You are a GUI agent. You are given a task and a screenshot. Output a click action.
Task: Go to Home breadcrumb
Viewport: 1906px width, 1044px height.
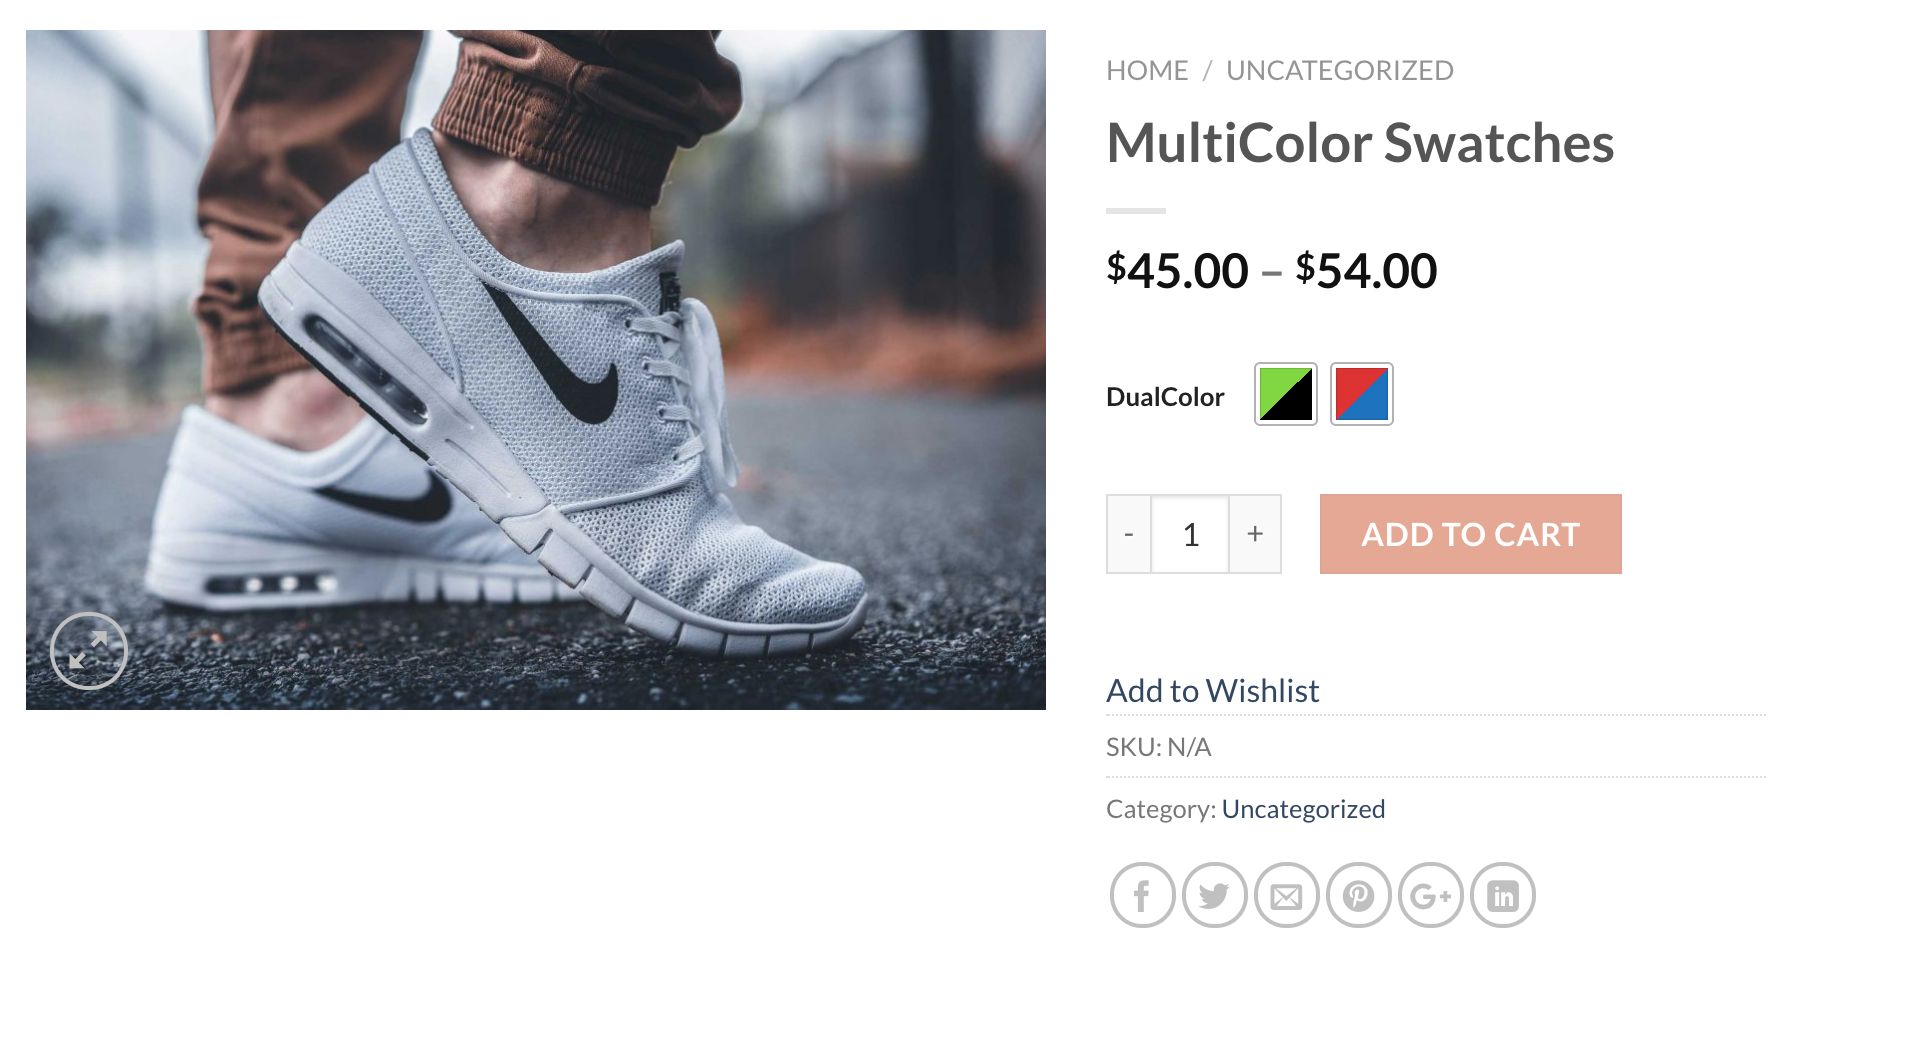1147,71
